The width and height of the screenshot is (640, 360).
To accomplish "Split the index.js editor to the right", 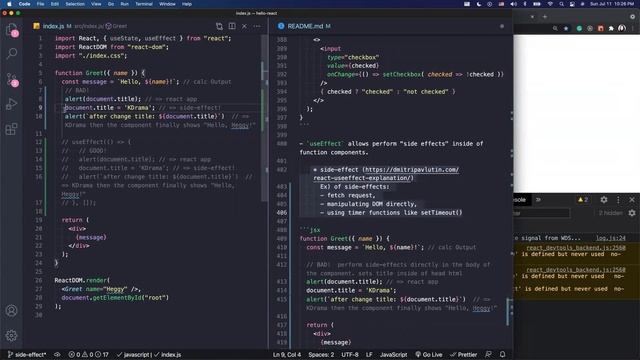I will coord(232,26).
